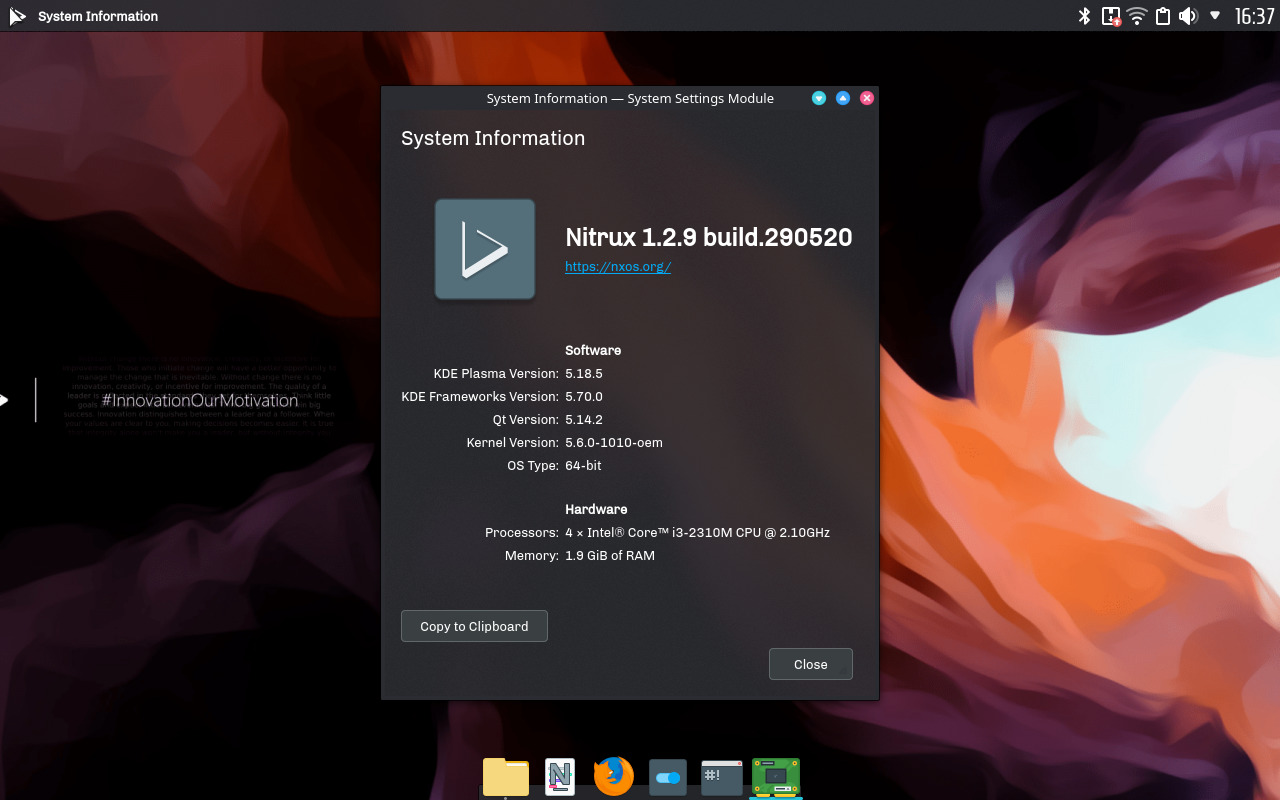Open System Settings toggle icon in dock
1280x800 pixels.
(x=668, y=777)
